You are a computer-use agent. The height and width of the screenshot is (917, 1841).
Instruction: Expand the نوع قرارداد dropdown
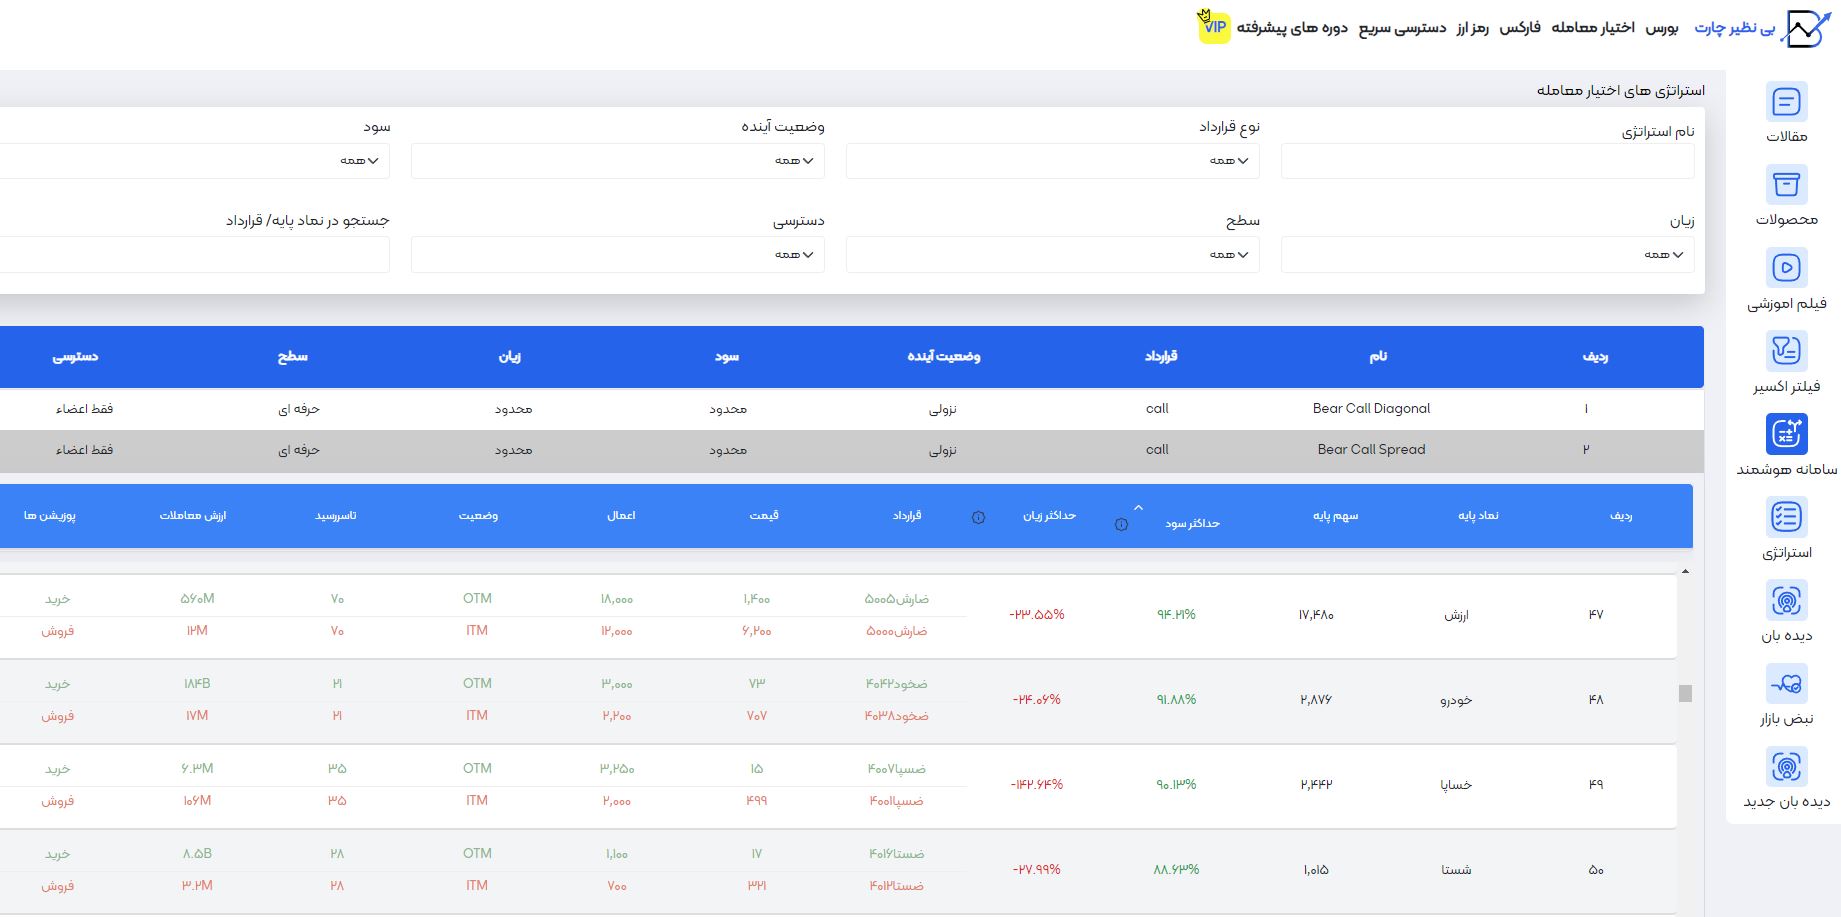click(x=1052, y=161)
